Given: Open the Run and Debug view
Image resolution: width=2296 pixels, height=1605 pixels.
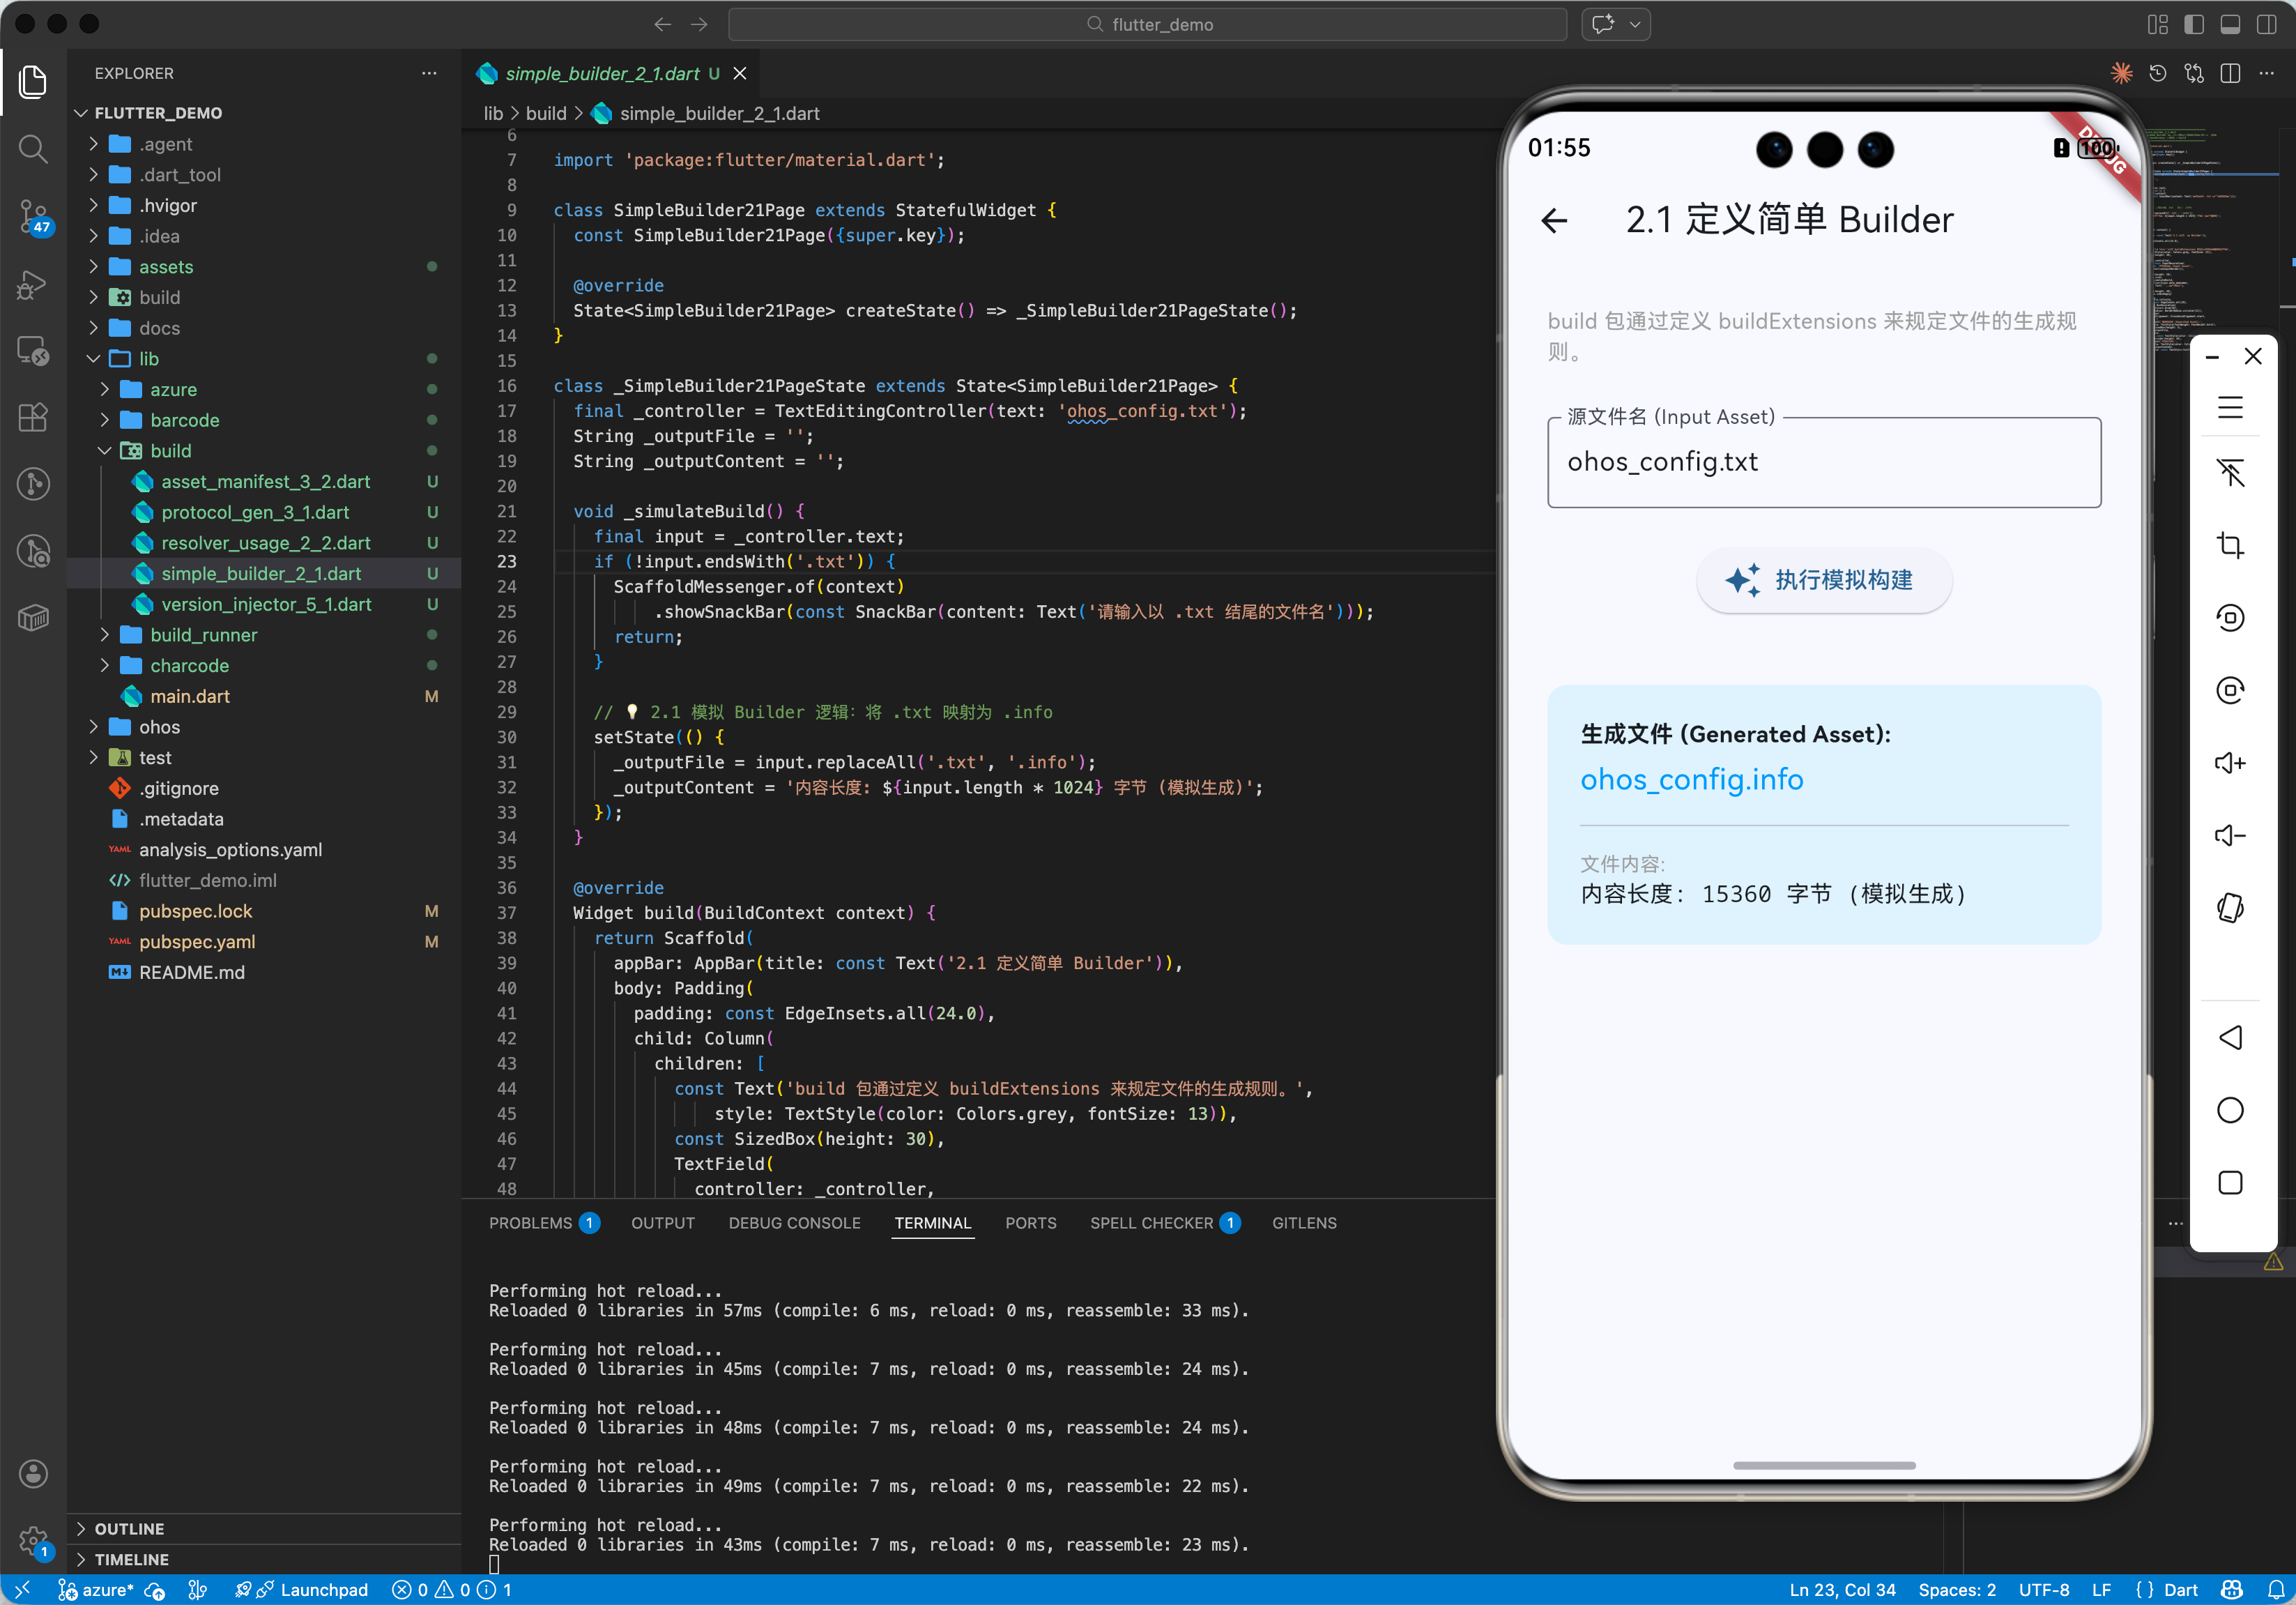Looking at the screenshot, I should click(33, 284).
